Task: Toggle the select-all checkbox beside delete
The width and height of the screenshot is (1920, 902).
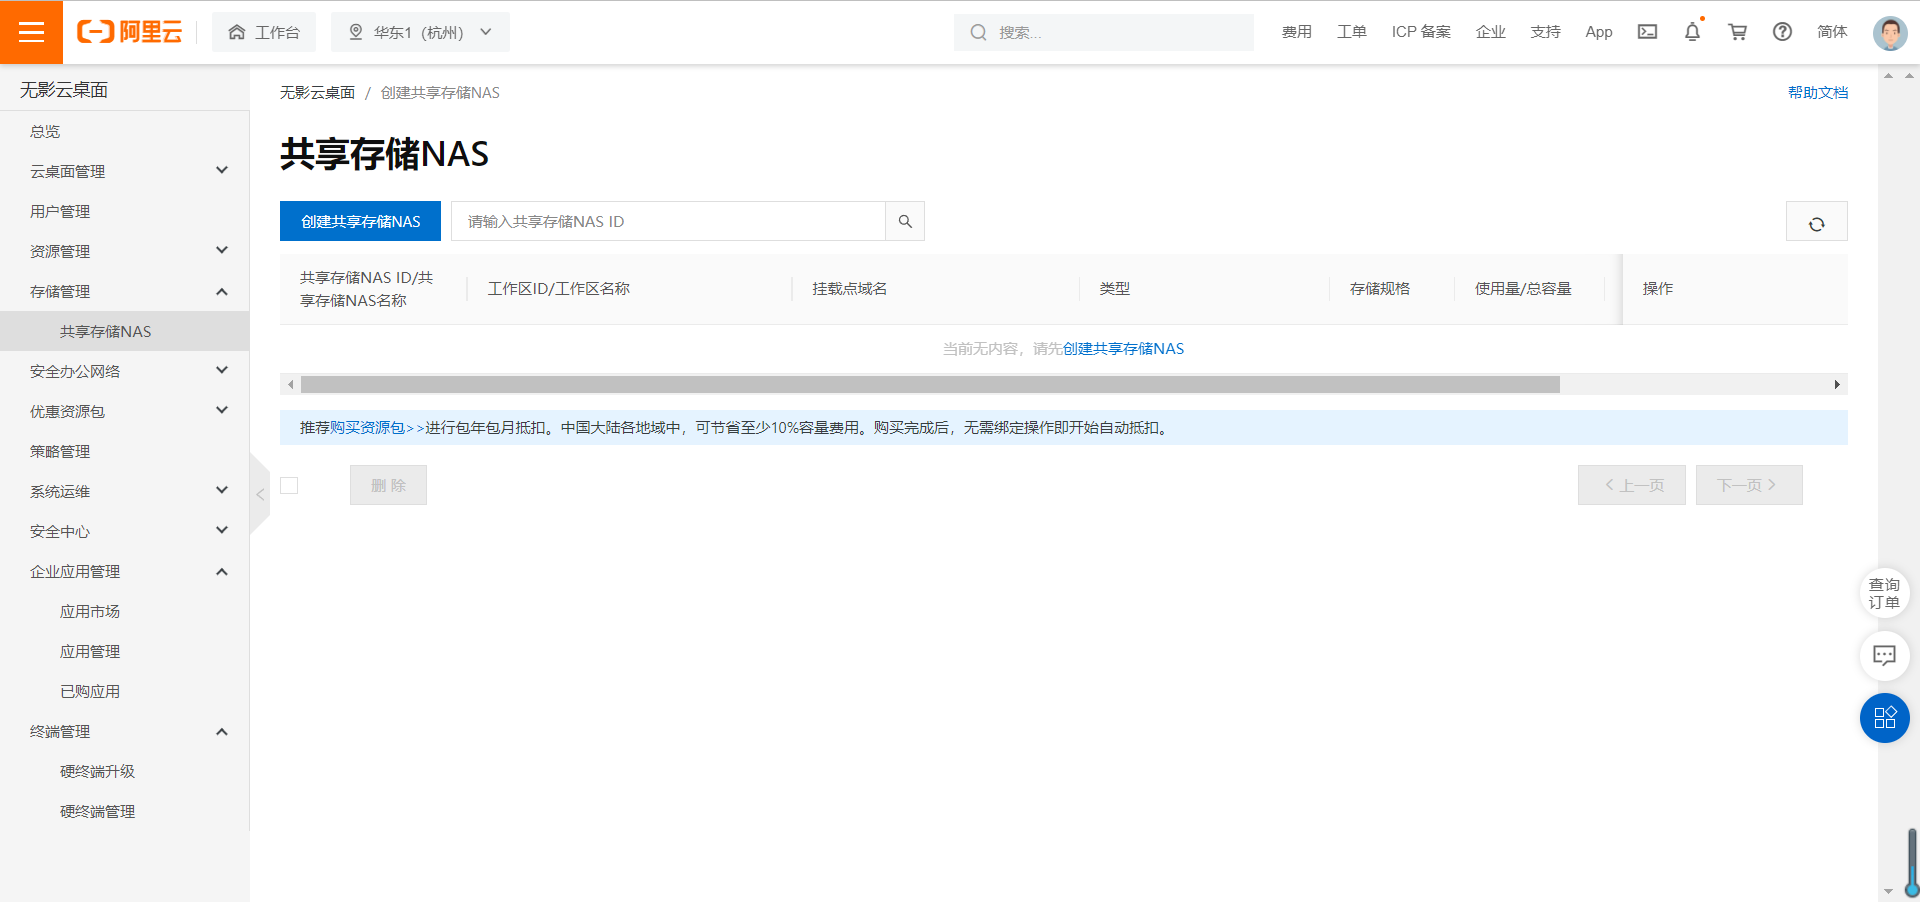Action: click(290, 485)
